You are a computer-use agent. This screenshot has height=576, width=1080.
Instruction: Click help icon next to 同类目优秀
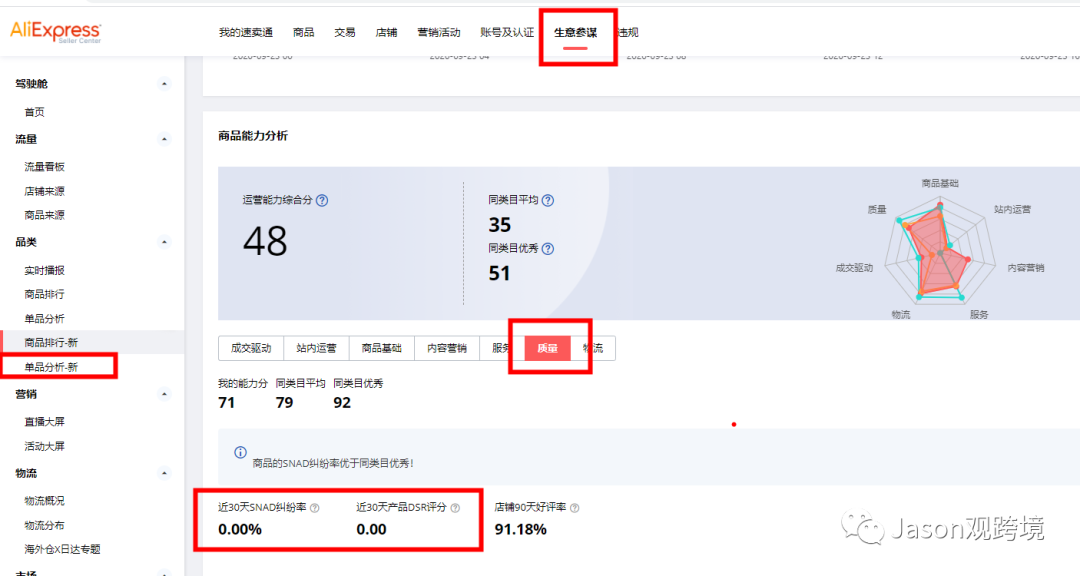point(548,249)
